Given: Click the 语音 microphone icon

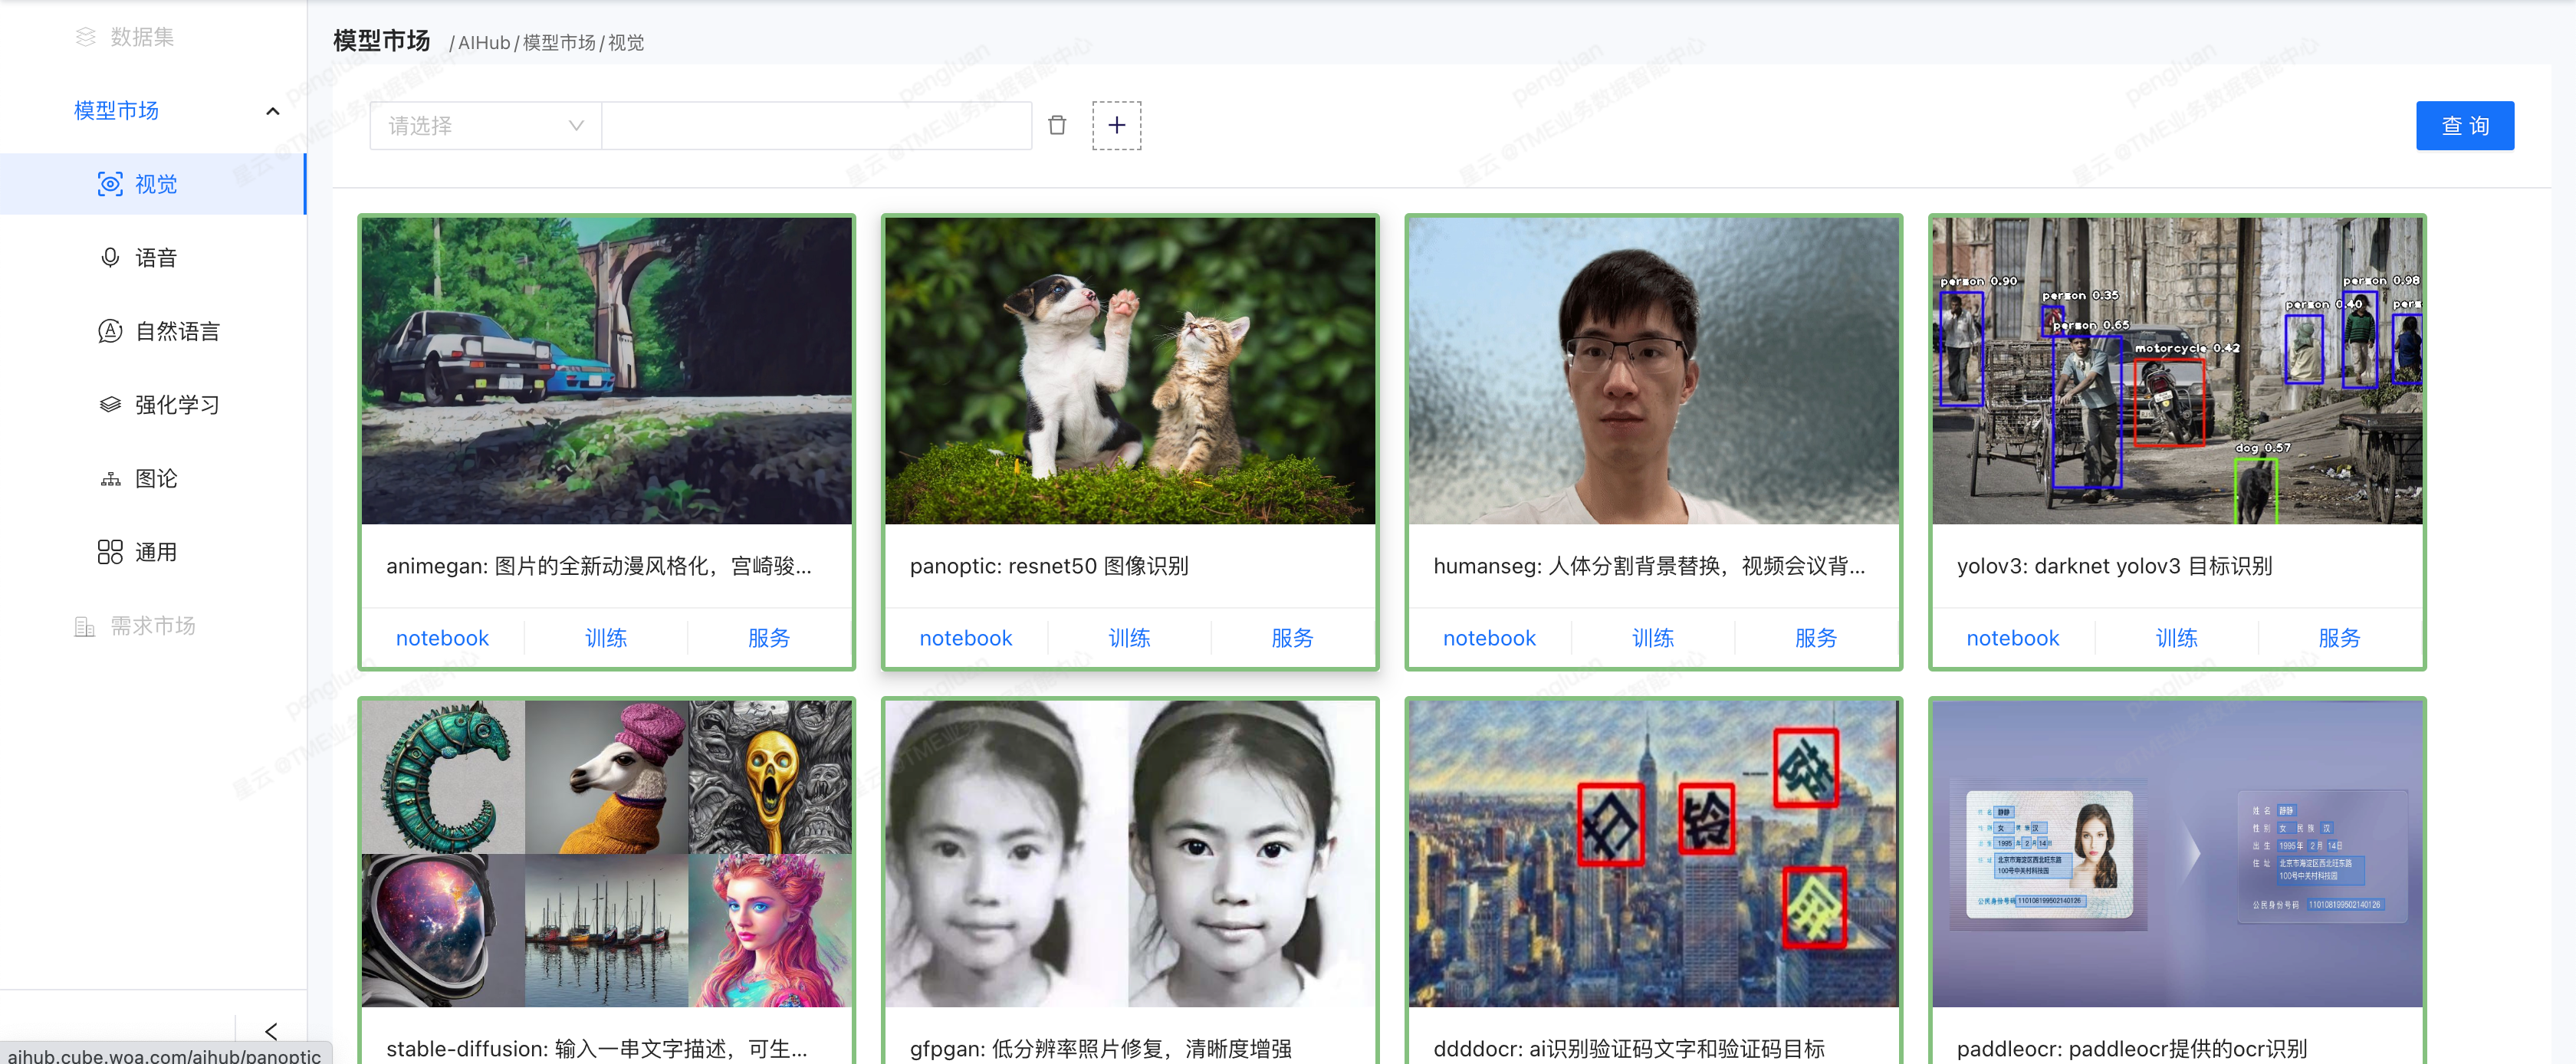Looking at the screenshot, I should click(x=110, y=258).
